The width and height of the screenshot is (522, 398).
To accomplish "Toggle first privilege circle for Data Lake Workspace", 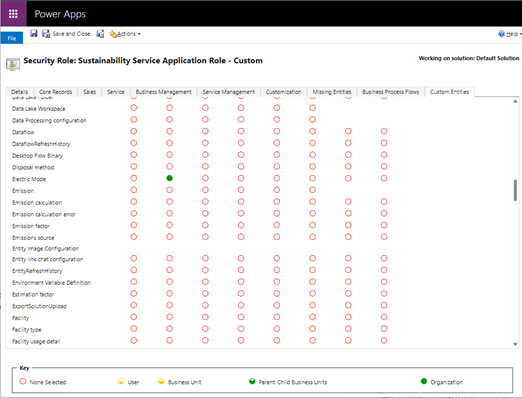I will (134, 108).
